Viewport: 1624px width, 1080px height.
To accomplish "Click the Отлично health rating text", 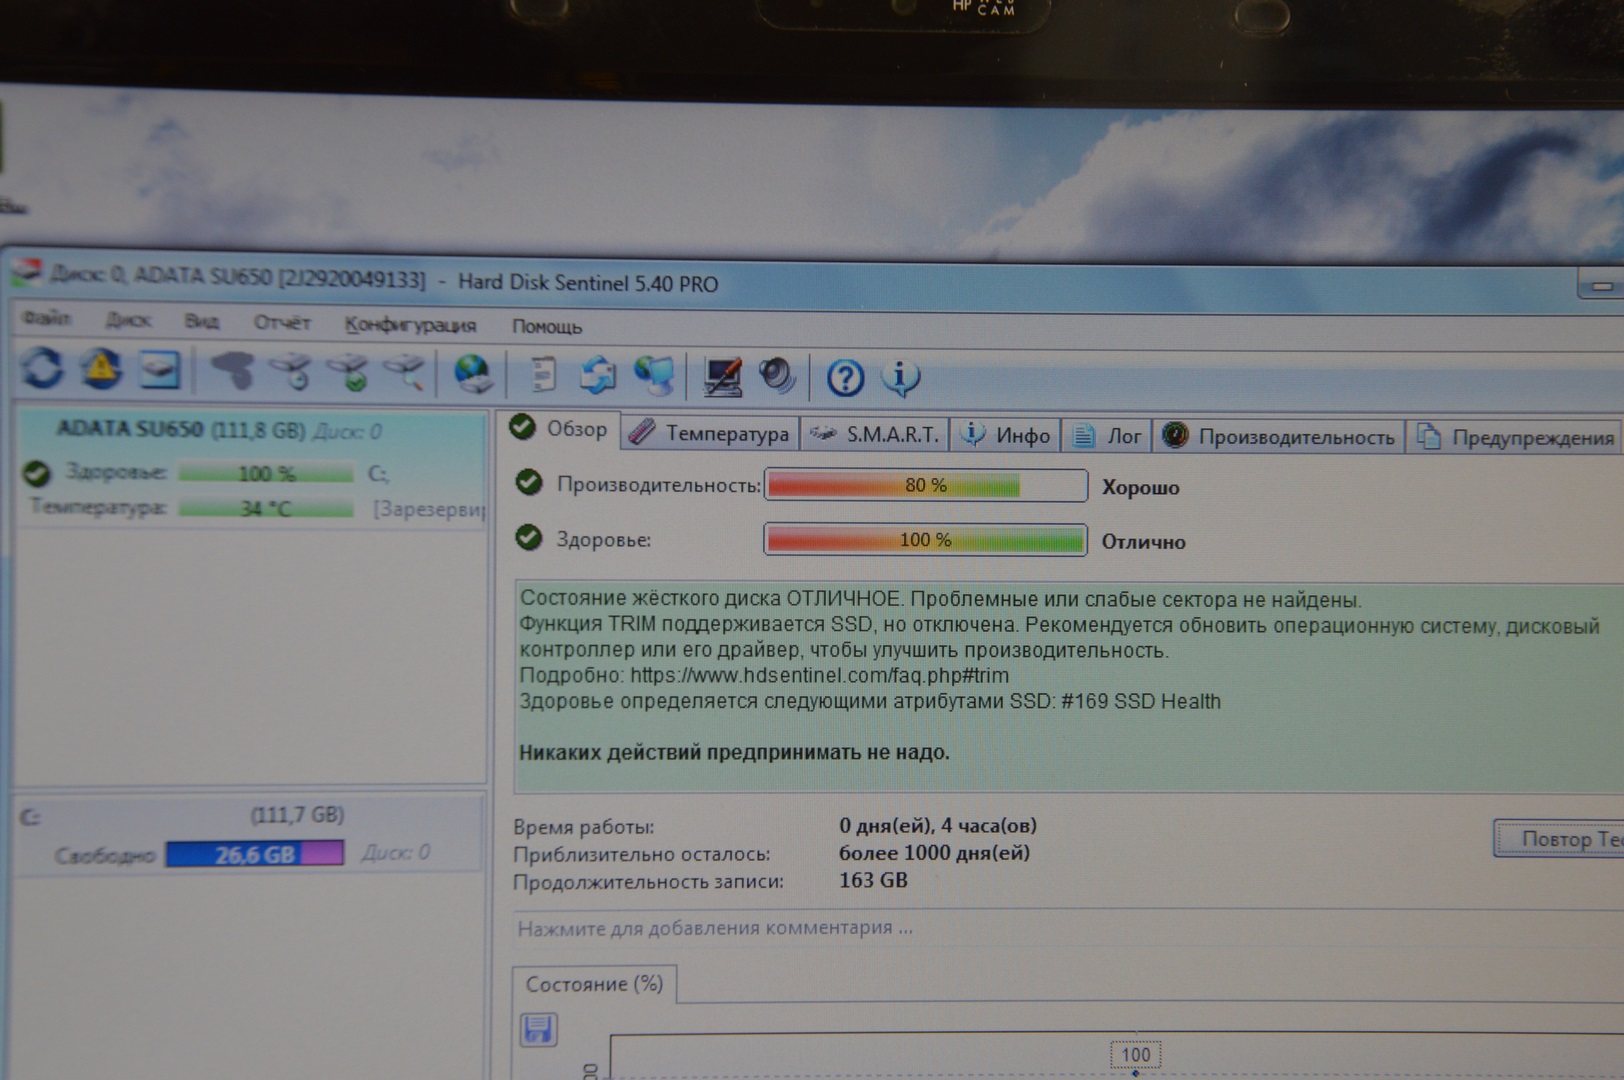I will click(1143, 542).
